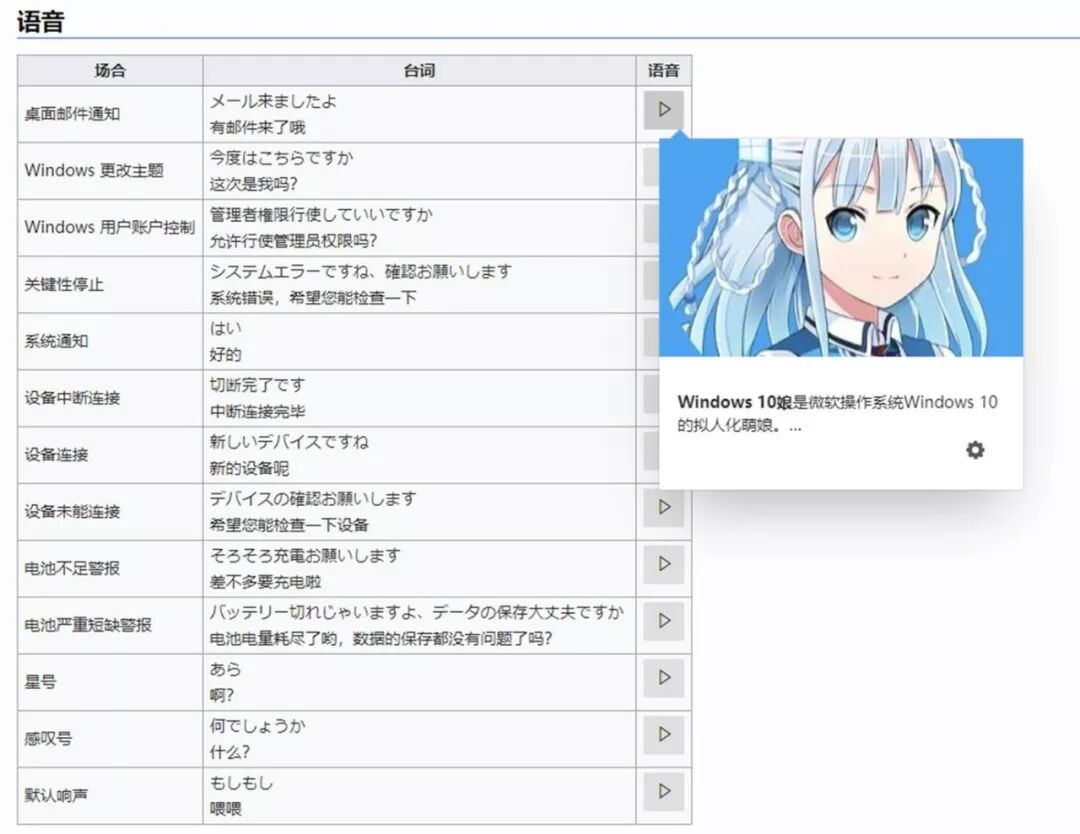Select the 设备中断连接 cell

tap(110, 398)
